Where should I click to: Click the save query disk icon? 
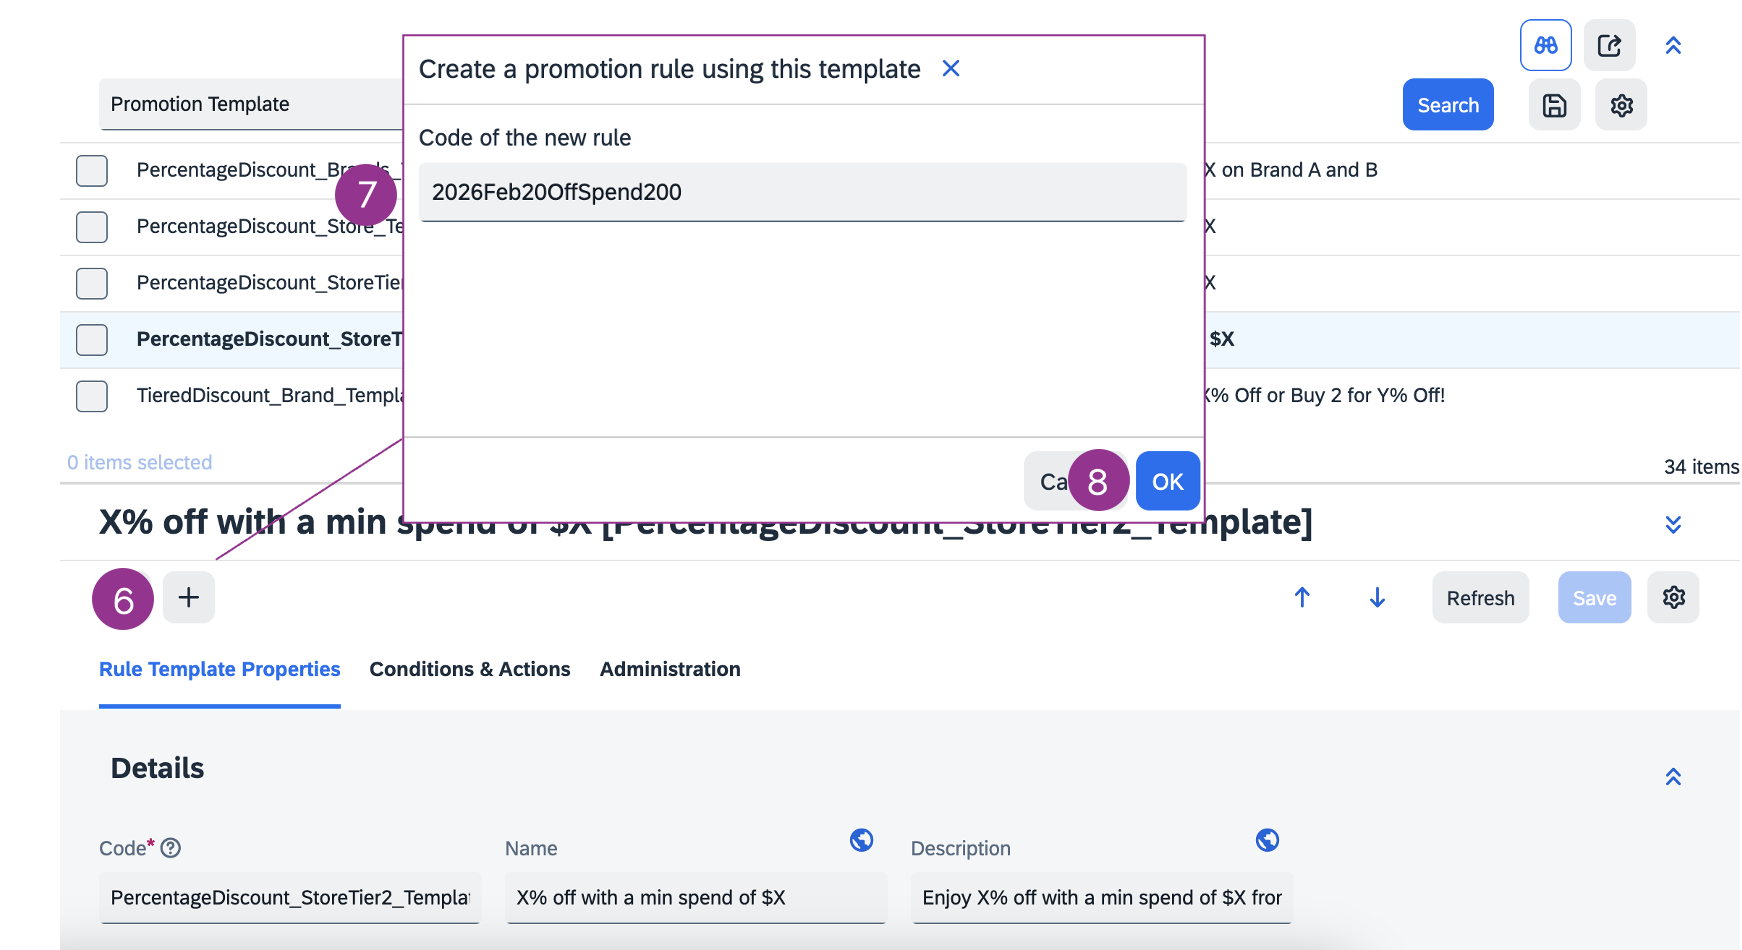pyautogui.click(x=1554, y=105)
